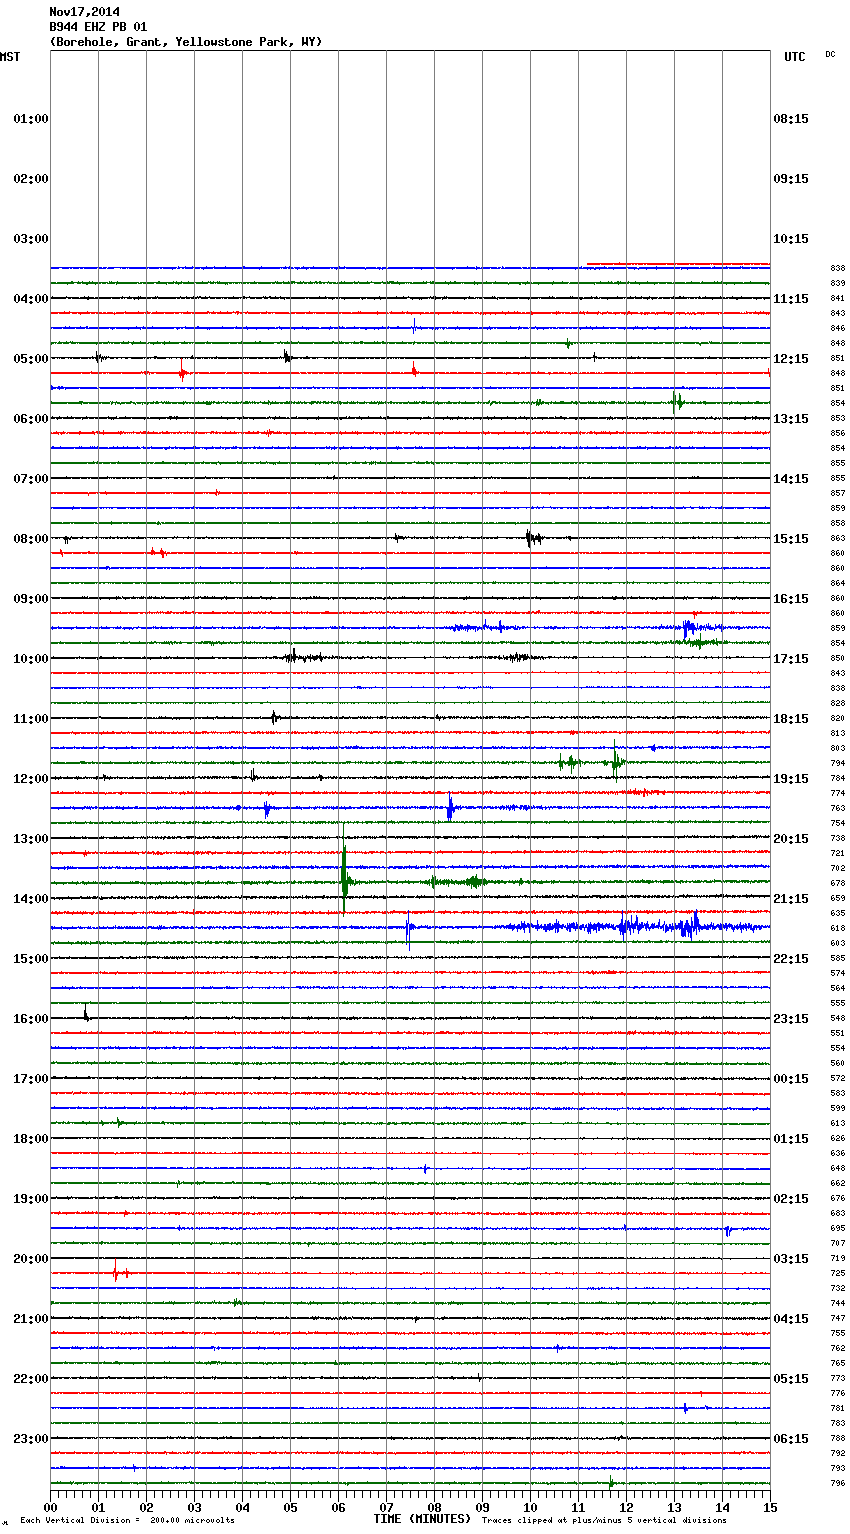Image resolution: width=850 pixels, height=1534 pixels.
Task: Click the MST column header
Action: coord(10,57)
